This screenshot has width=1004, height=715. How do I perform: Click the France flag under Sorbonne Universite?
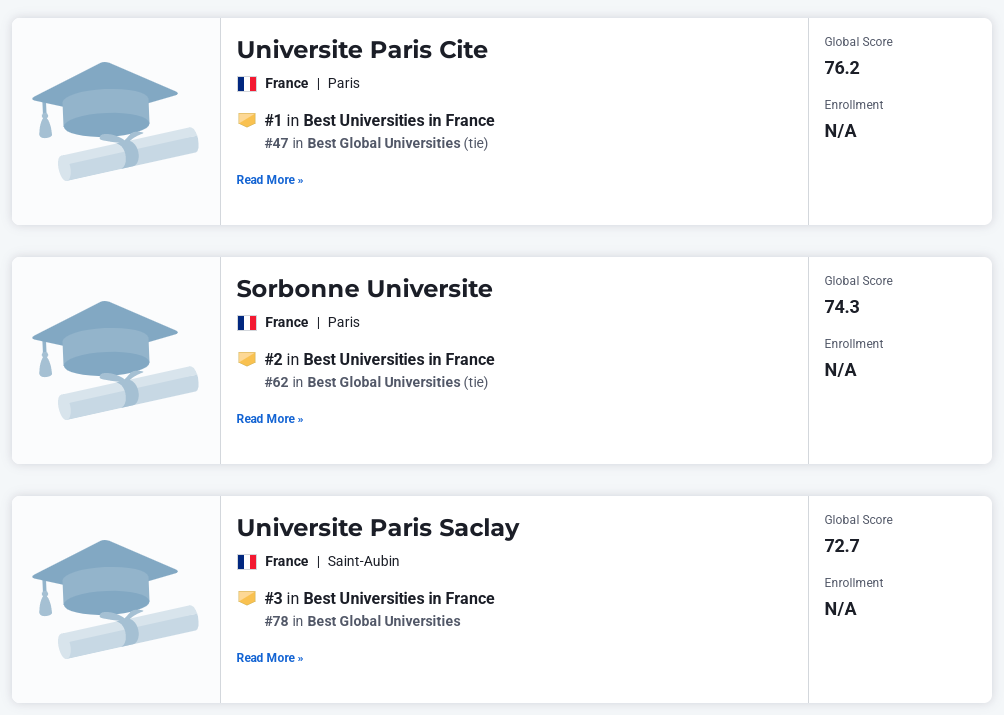[247, 323]
